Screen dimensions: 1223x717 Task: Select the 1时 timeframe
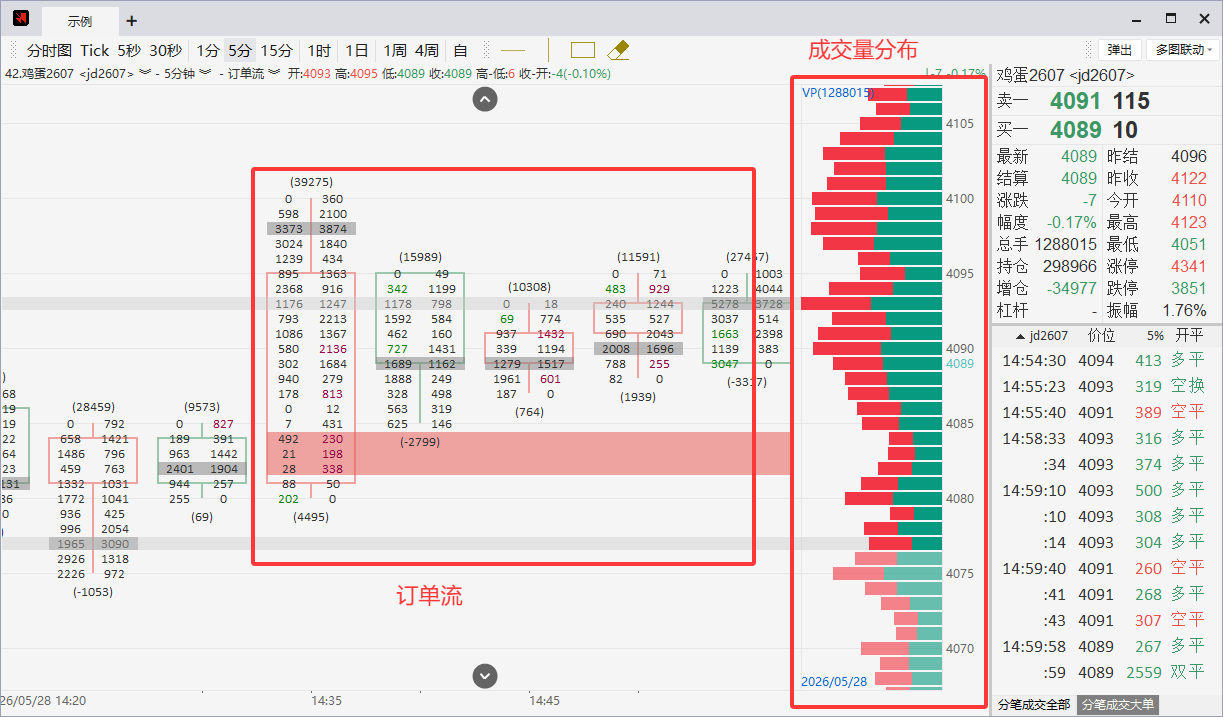[x=319, y=50]
